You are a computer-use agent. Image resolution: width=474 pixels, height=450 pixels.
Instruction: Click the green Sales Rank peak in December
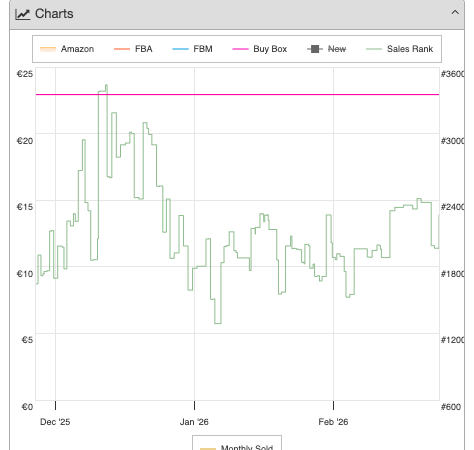tap(106, 86)
